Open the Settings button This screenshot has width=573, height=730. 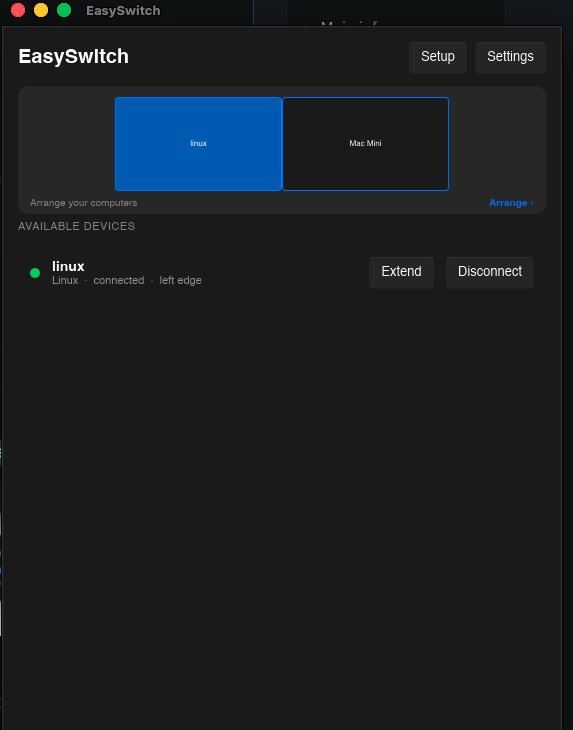[510, 57]
